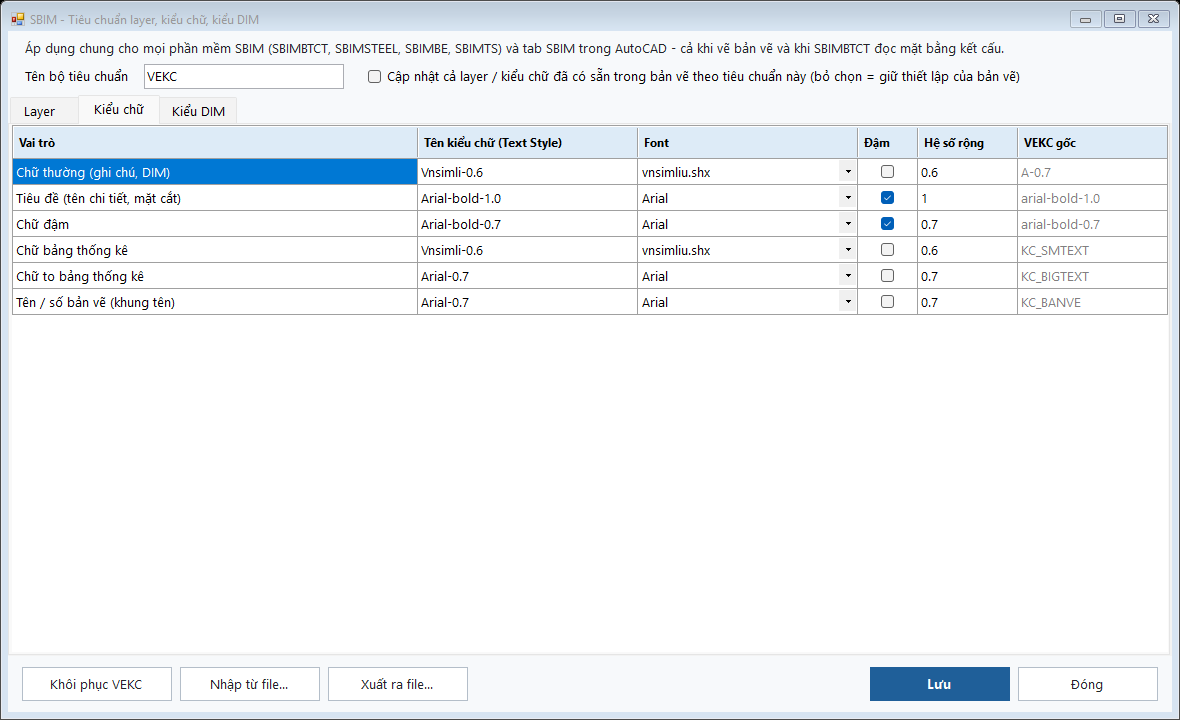Save settings with the 'Lưu' button
This screenshot has height=720, width=1180.
tap(939, 685)
